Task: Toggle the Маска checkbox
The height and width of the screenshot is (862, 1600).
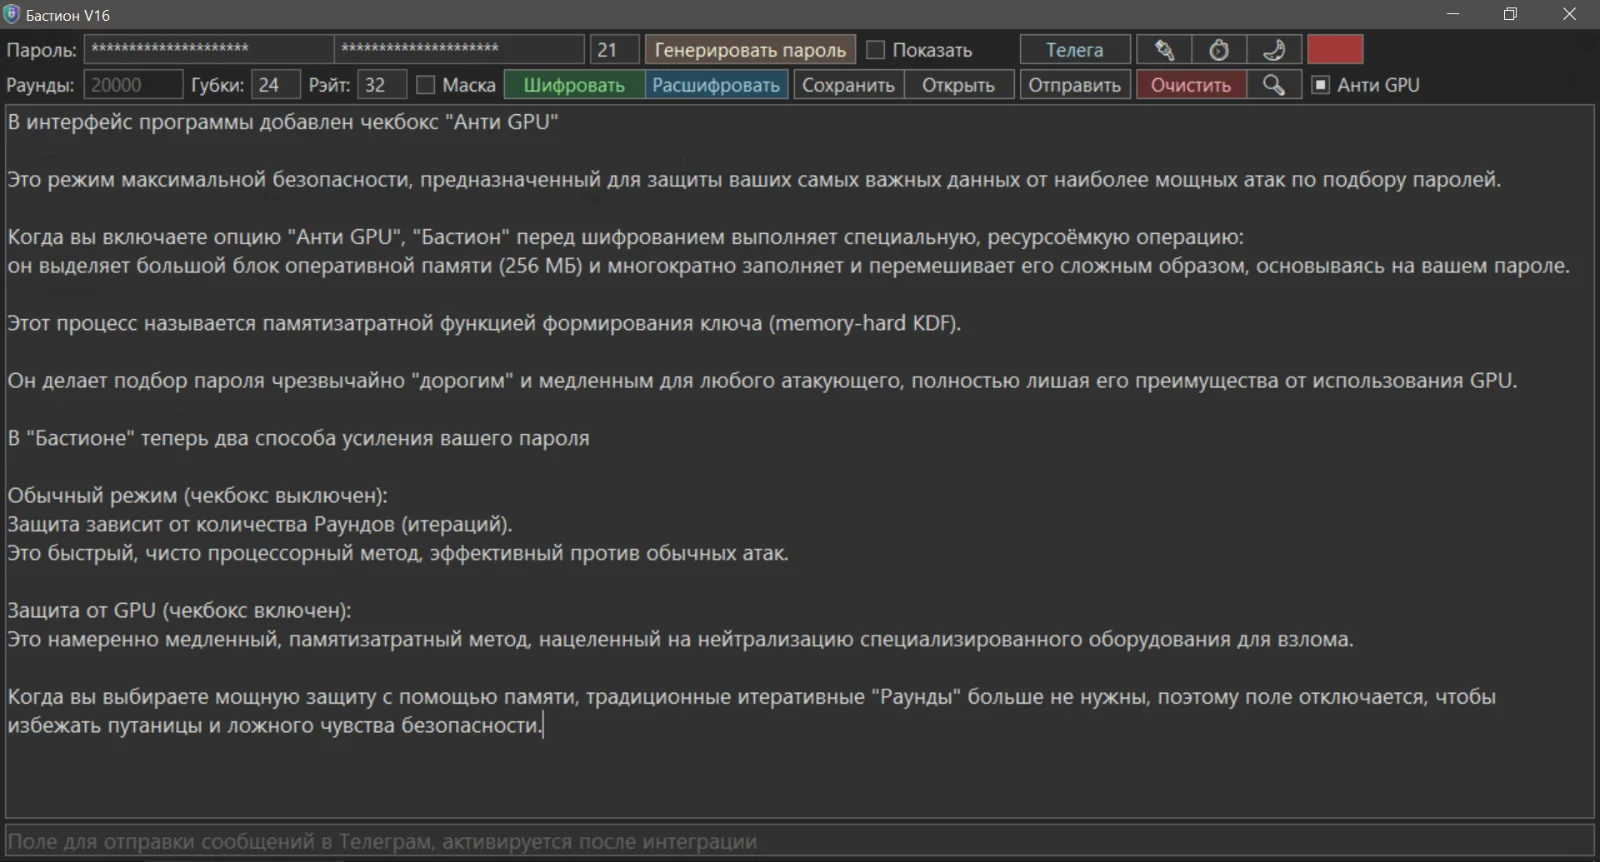Action: pyautogui.click(x=426, y=85)
